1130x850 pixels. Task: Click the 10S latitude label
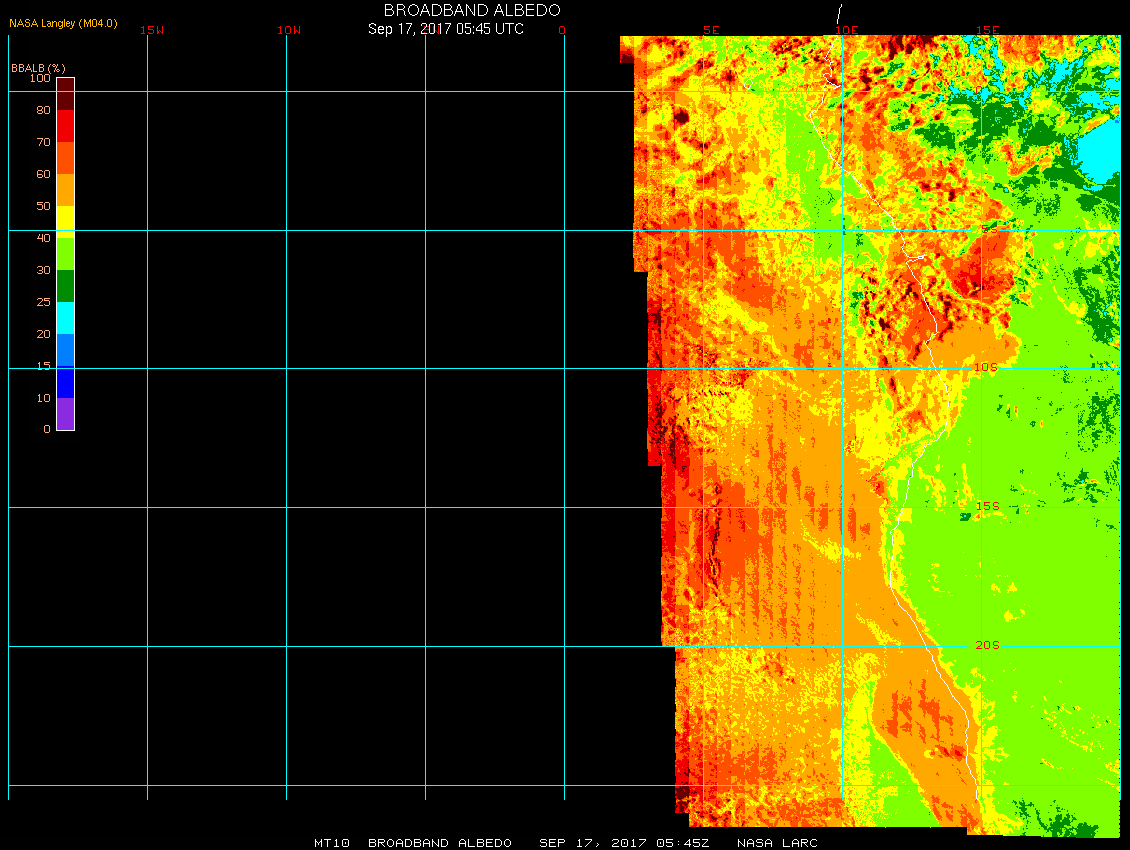tap(986, 368)
